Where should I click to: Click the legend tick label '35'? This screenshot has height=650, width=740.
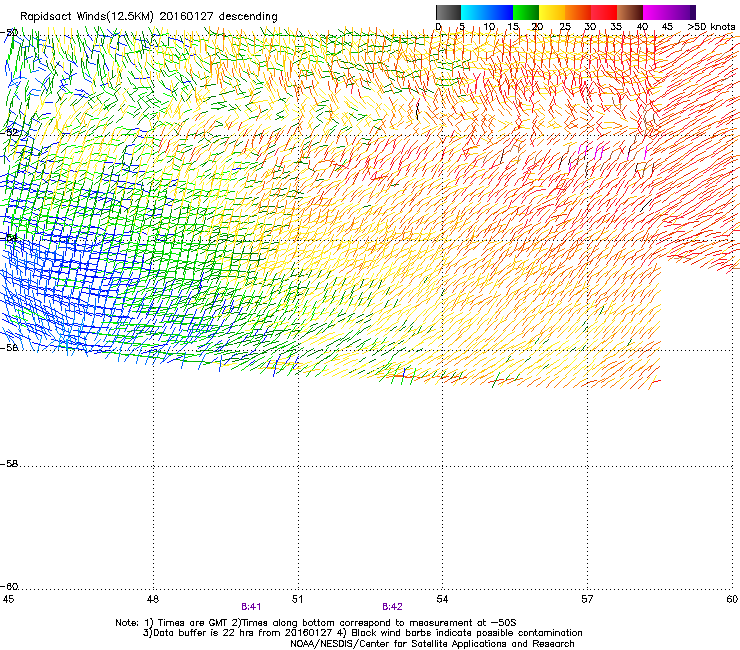616,27
